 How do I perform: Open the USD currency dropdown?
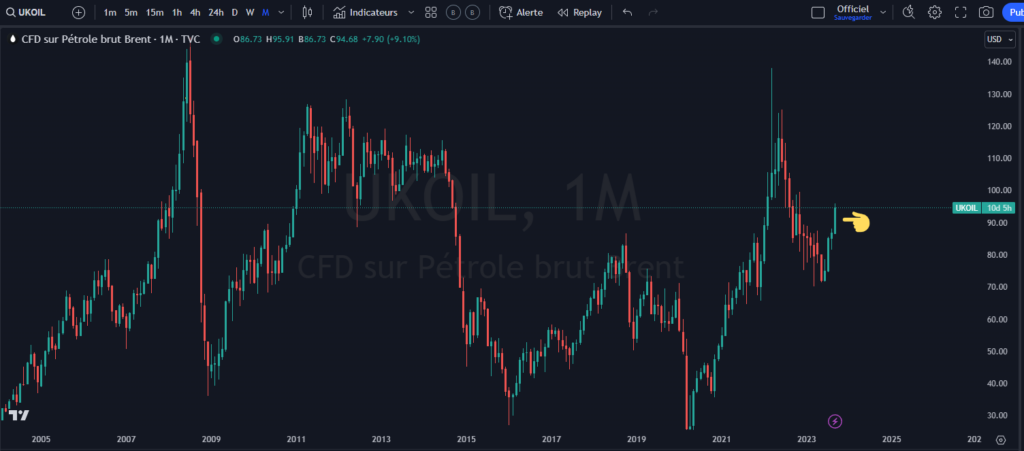pos(998,39)
